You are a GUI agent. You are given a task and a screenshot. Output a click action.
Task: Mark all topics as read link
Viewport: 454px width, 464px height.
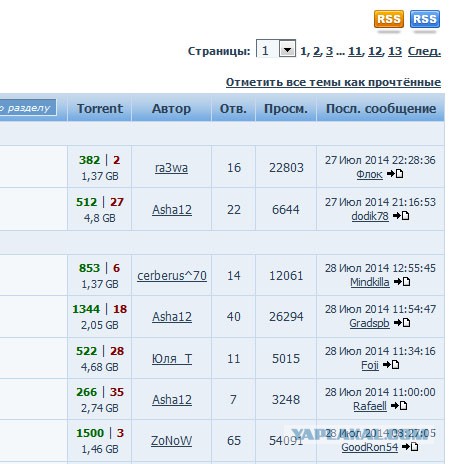[x=333, y=82]
